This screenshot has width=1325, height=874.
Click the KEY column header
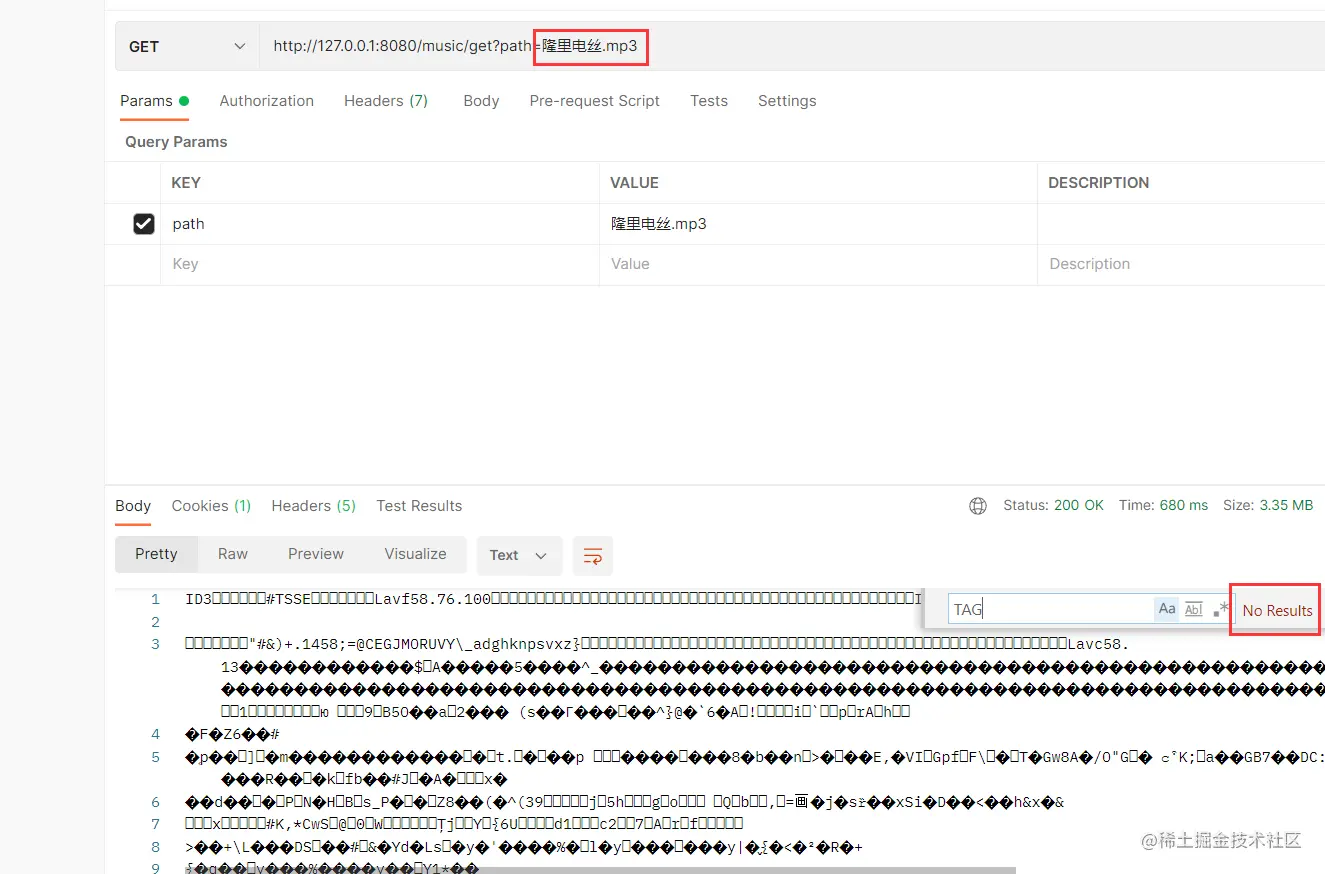coord(186,183)
